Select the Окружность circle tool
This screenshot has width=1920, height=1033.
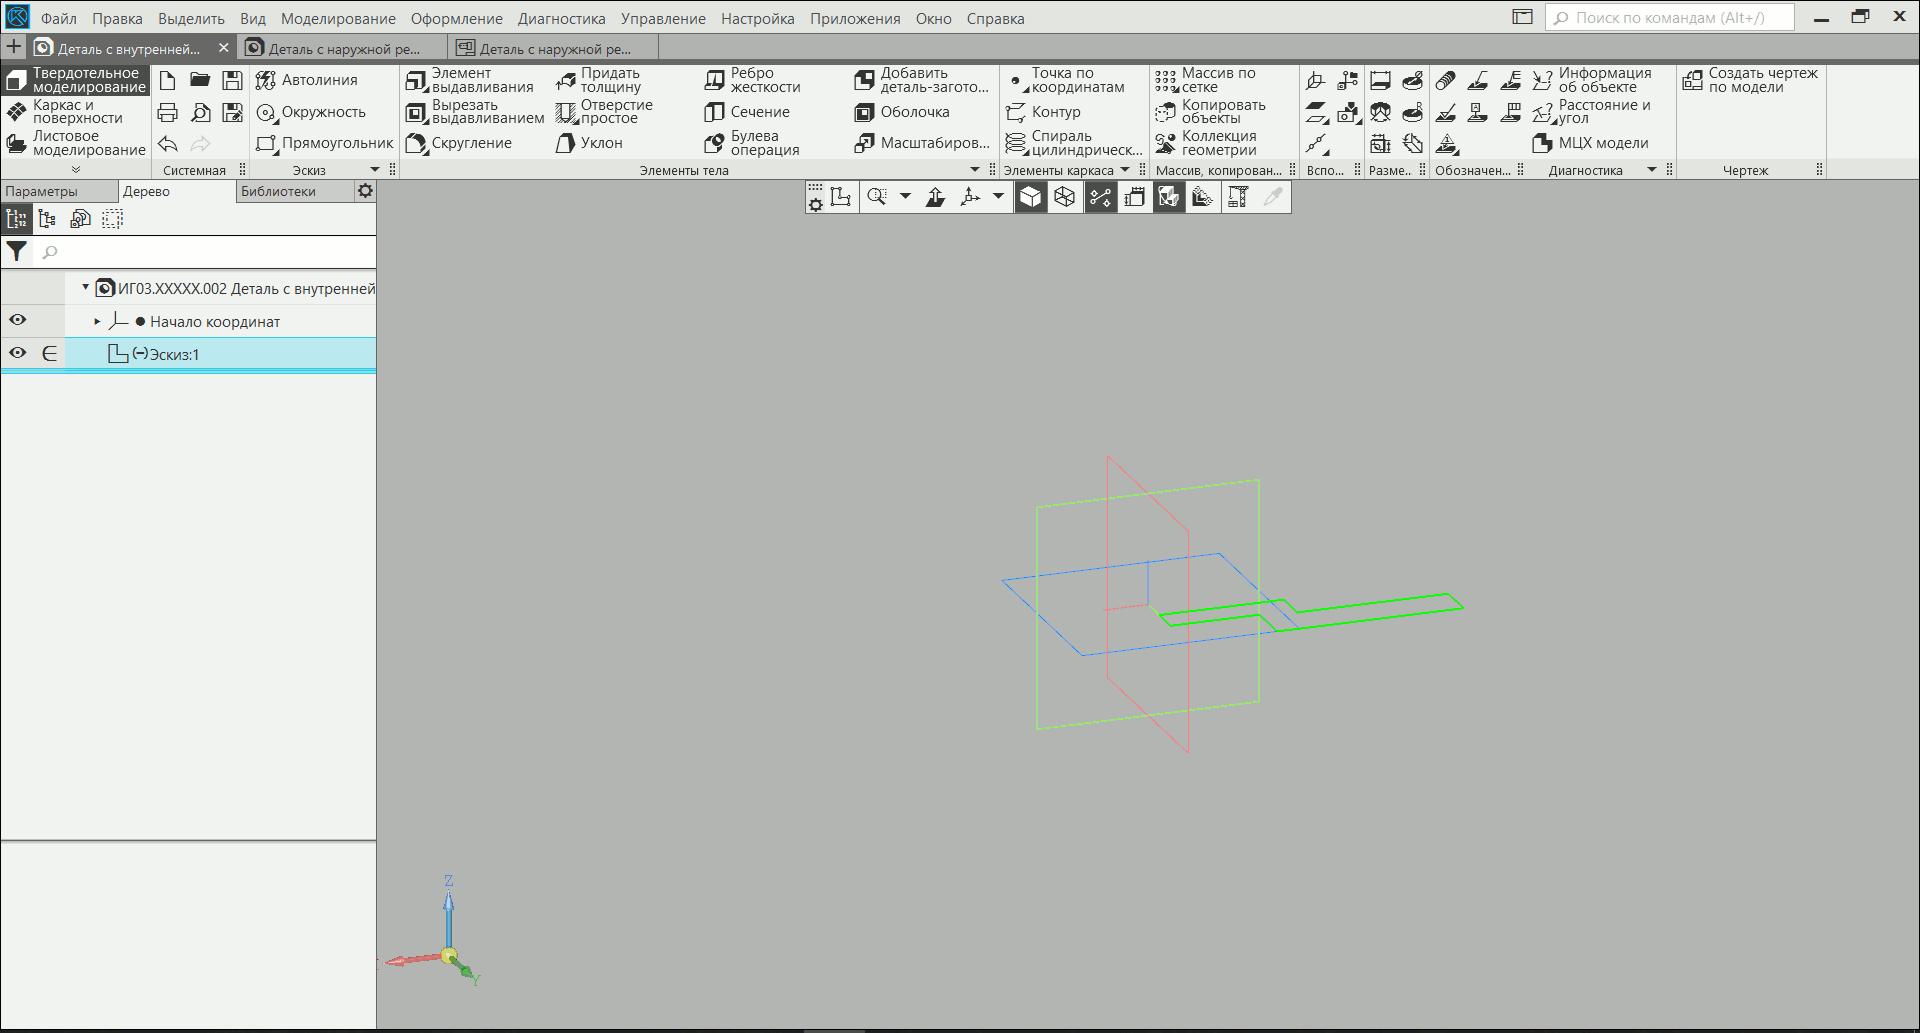(311, 112)
